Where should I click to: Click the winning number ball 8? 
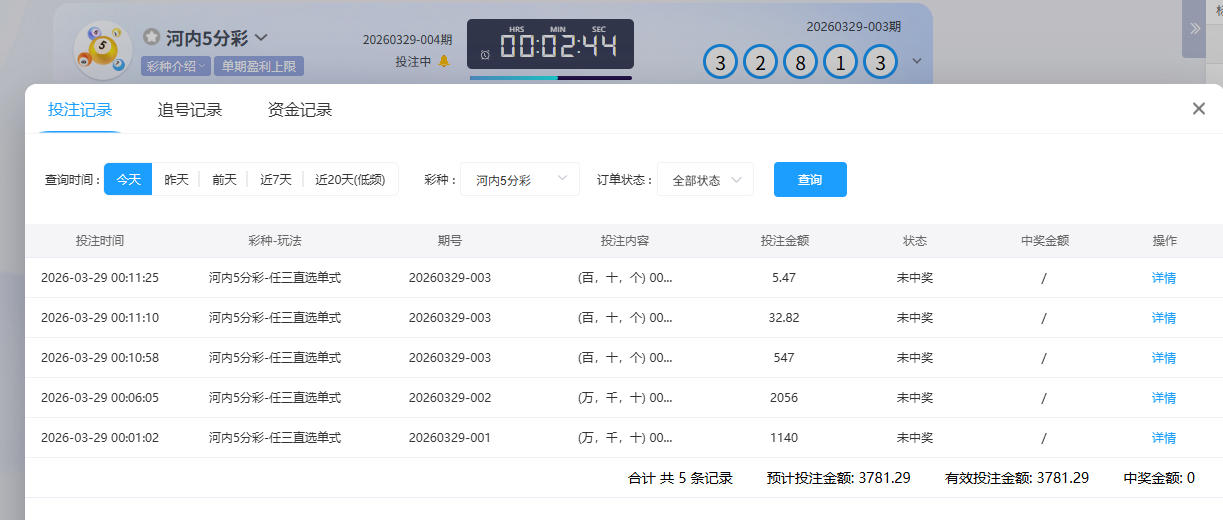point(800,62)
